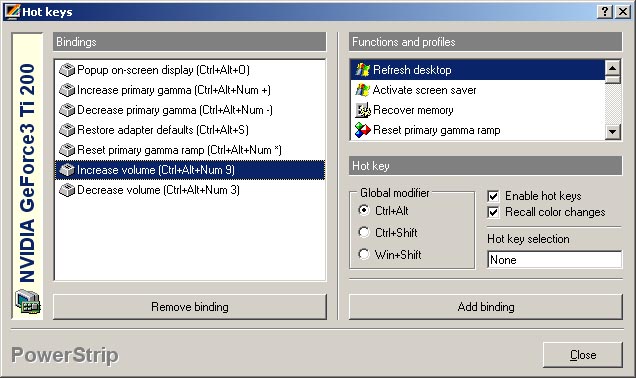Click the Reset primary gamma ramp color icon
636x378 pixels.
click(362, 130)
